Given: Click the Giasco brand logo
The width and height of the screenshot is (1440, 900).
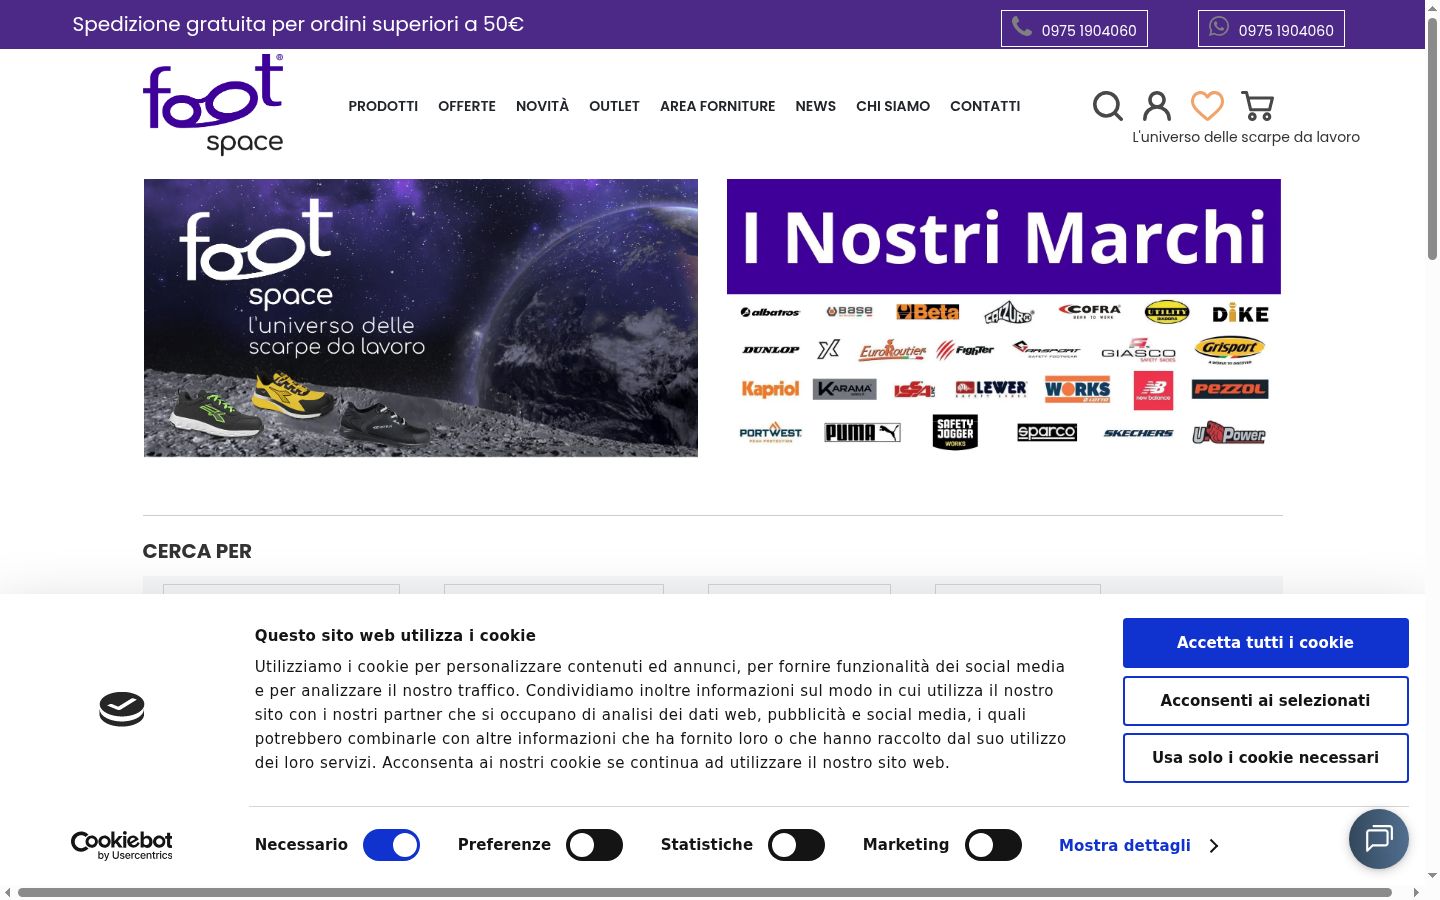Looking at the screenshot, I should click(x=1138, y=350).
